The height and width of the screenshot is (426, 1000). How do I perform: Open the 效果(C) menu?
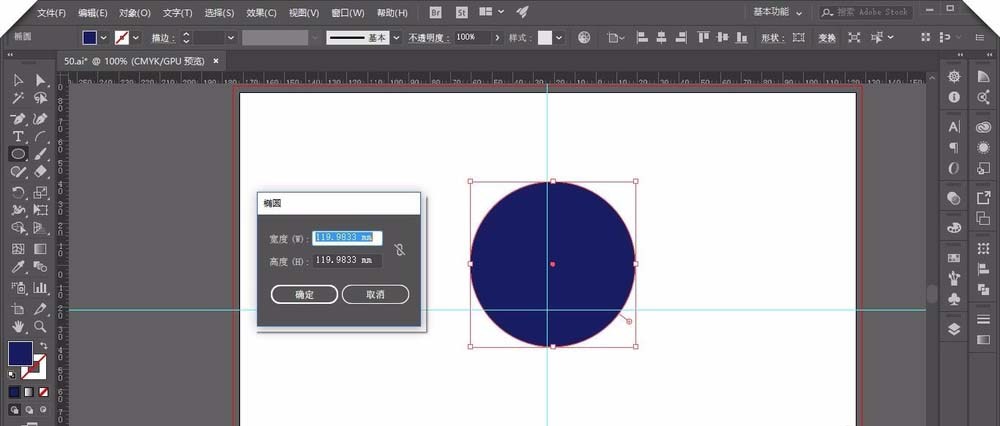point(261,13)
